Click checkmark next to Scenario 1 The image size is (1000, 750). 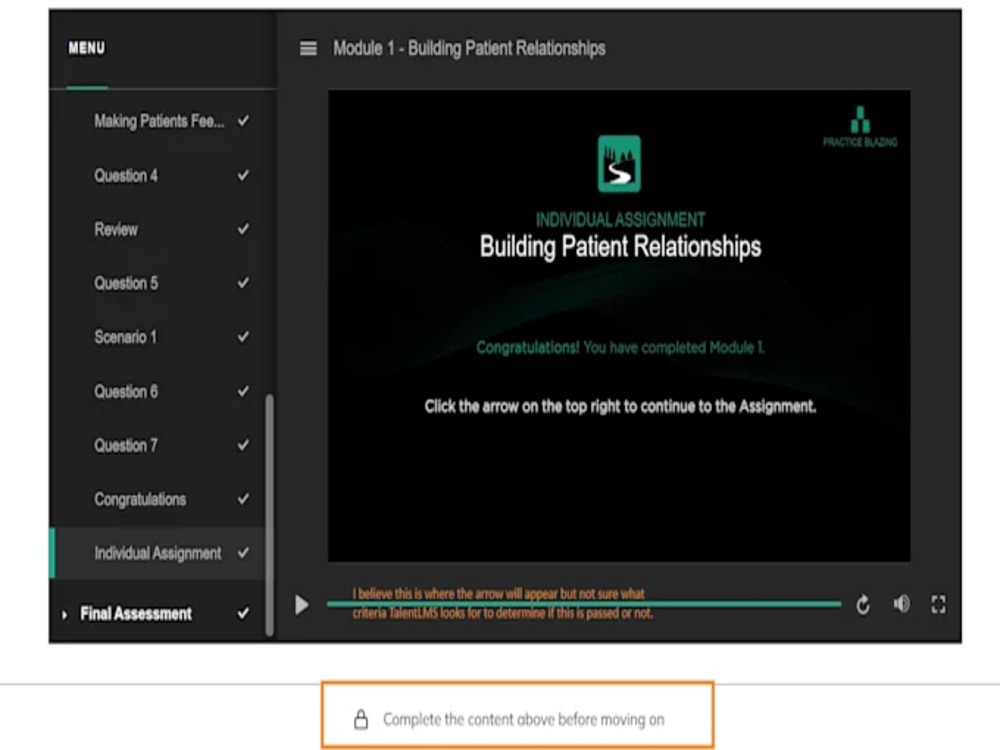point(243,336)
